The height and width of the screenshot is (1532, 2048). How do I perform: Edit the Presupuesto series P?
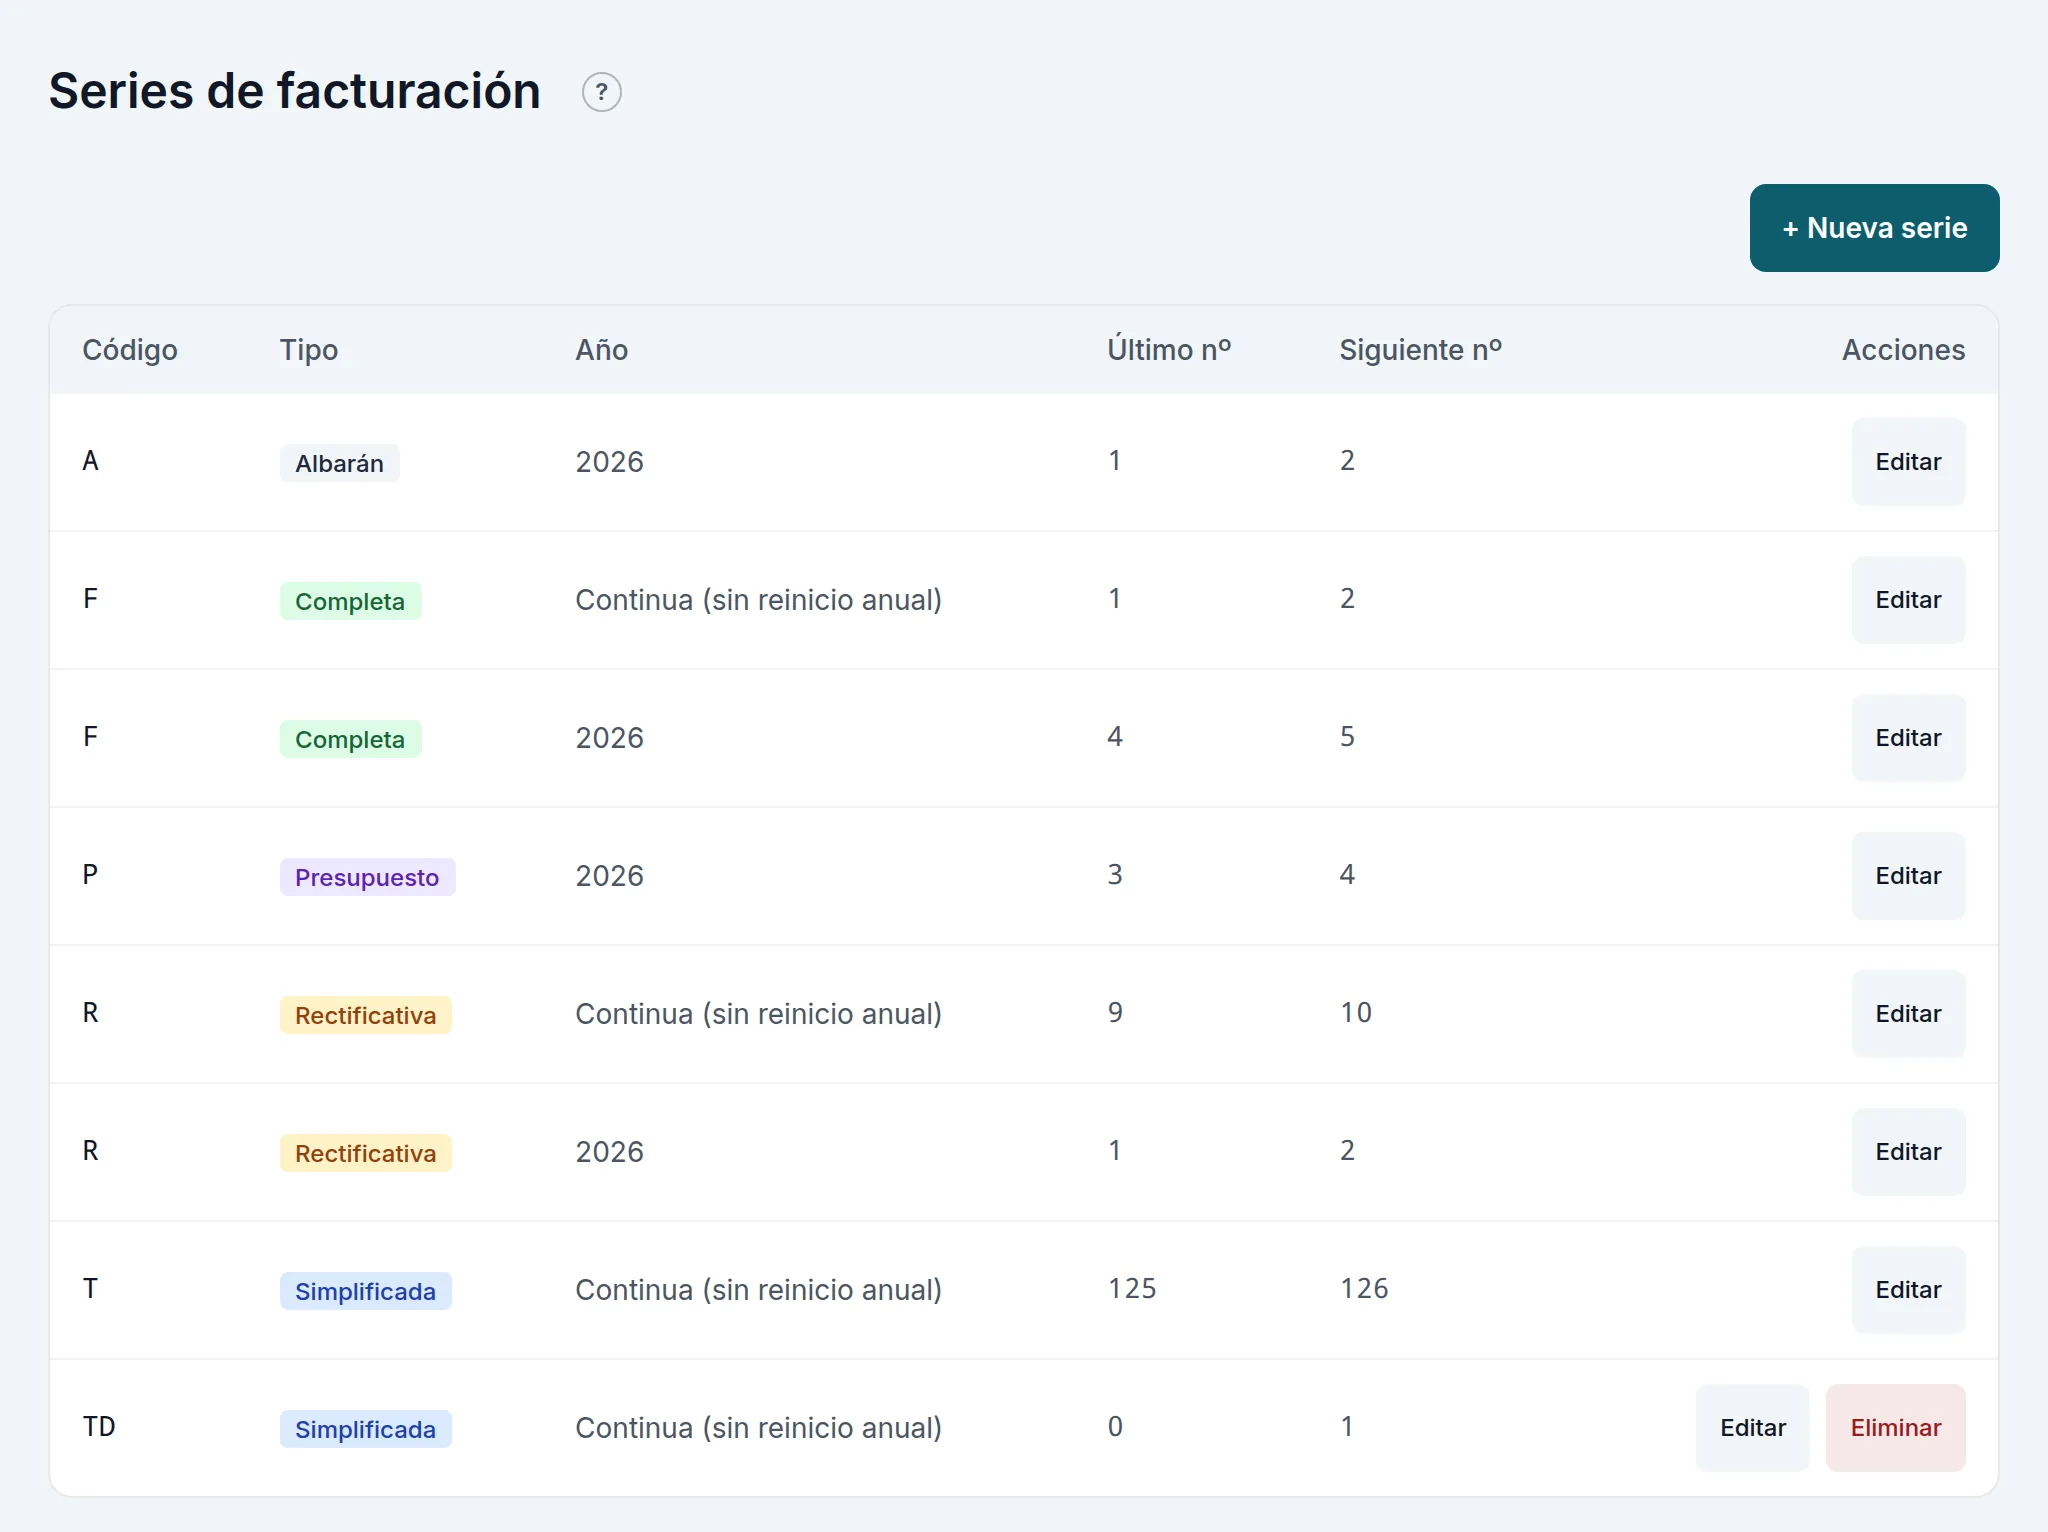pyautogui.click(x=1908, y=876)
